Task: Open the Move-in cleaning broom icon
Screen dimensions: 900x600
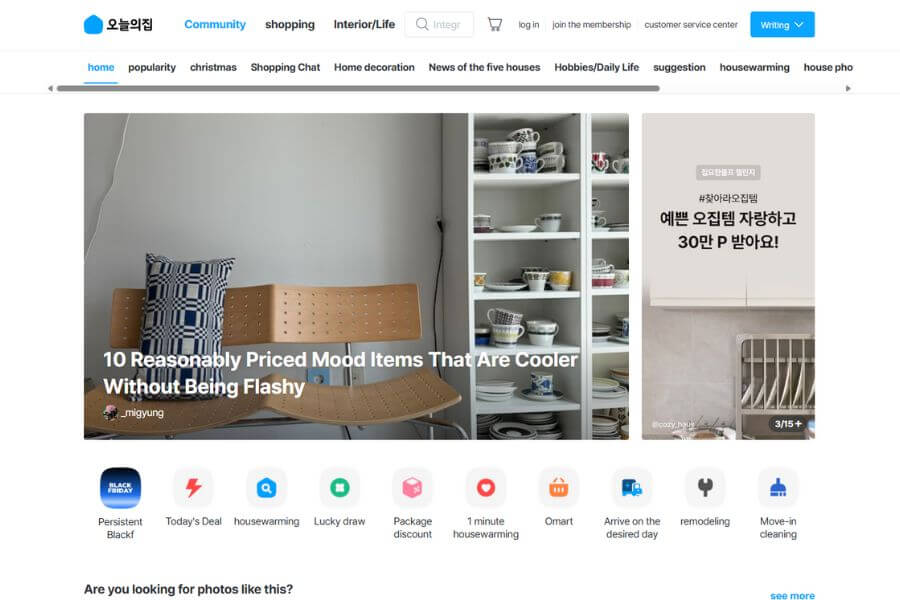Action: (x=778, y=488)
